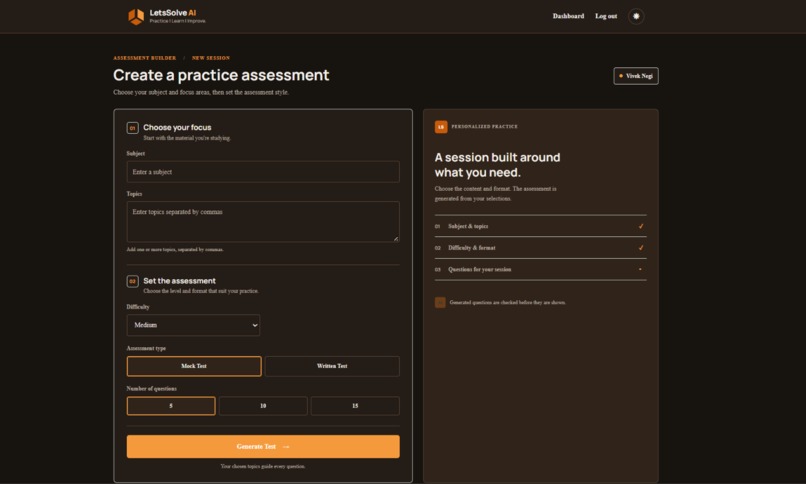
Task: Click Log out in the header
Action: [606, 16]
